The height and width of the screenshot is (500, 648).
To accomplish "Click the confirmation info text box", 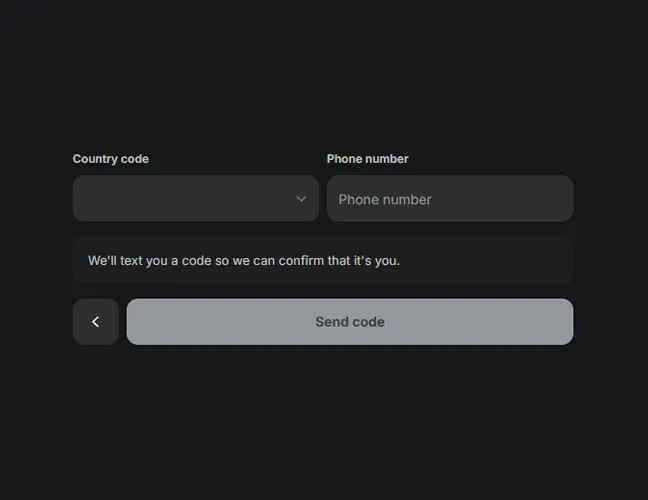I will 322,261.
